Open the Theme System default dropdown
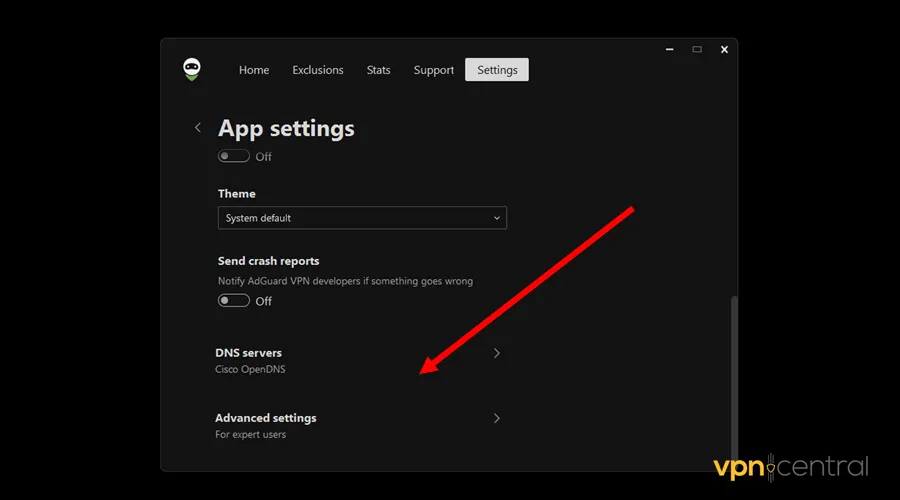The width and height of the screenshot is (900, 500). (362, 218)
